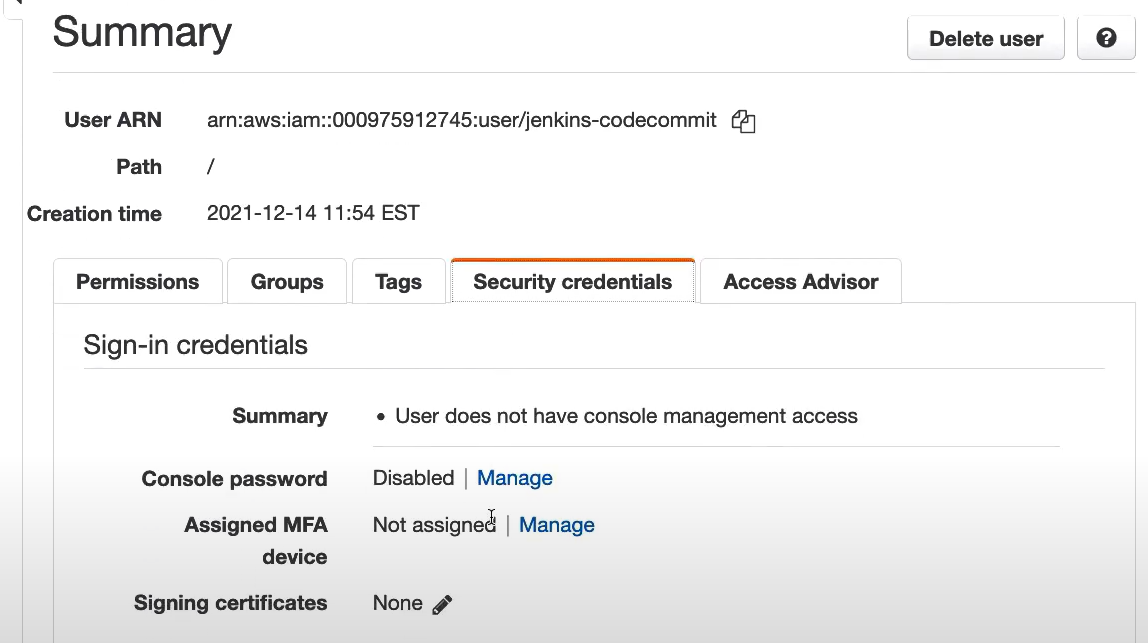Open the help question mark icon
The width and height of the screenshot is (1148, 643).
coord(1106,39)
